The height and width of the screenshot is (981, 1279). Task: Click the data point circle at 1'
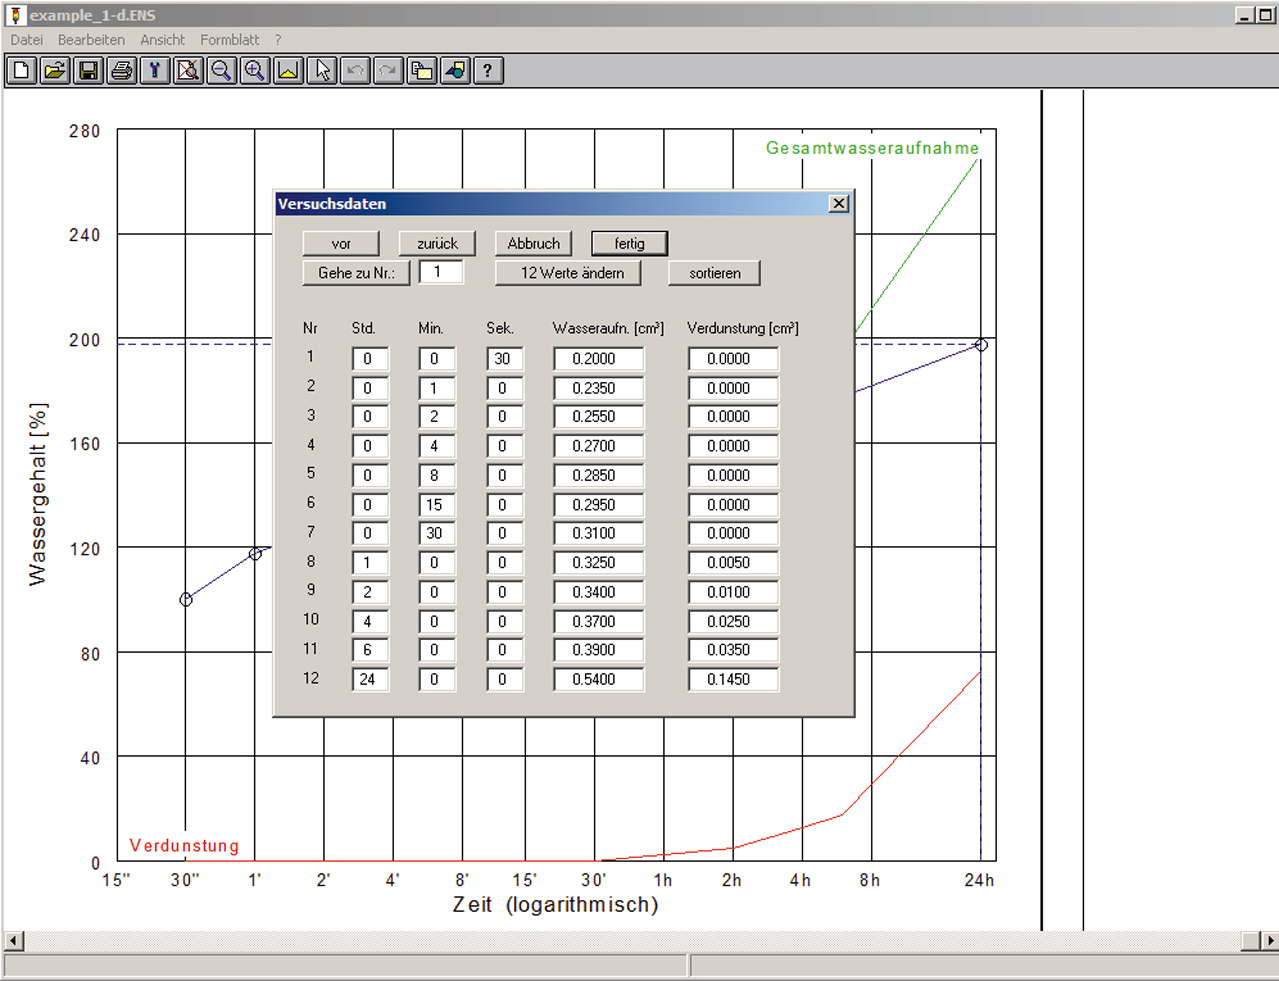(x=255, y=554)
